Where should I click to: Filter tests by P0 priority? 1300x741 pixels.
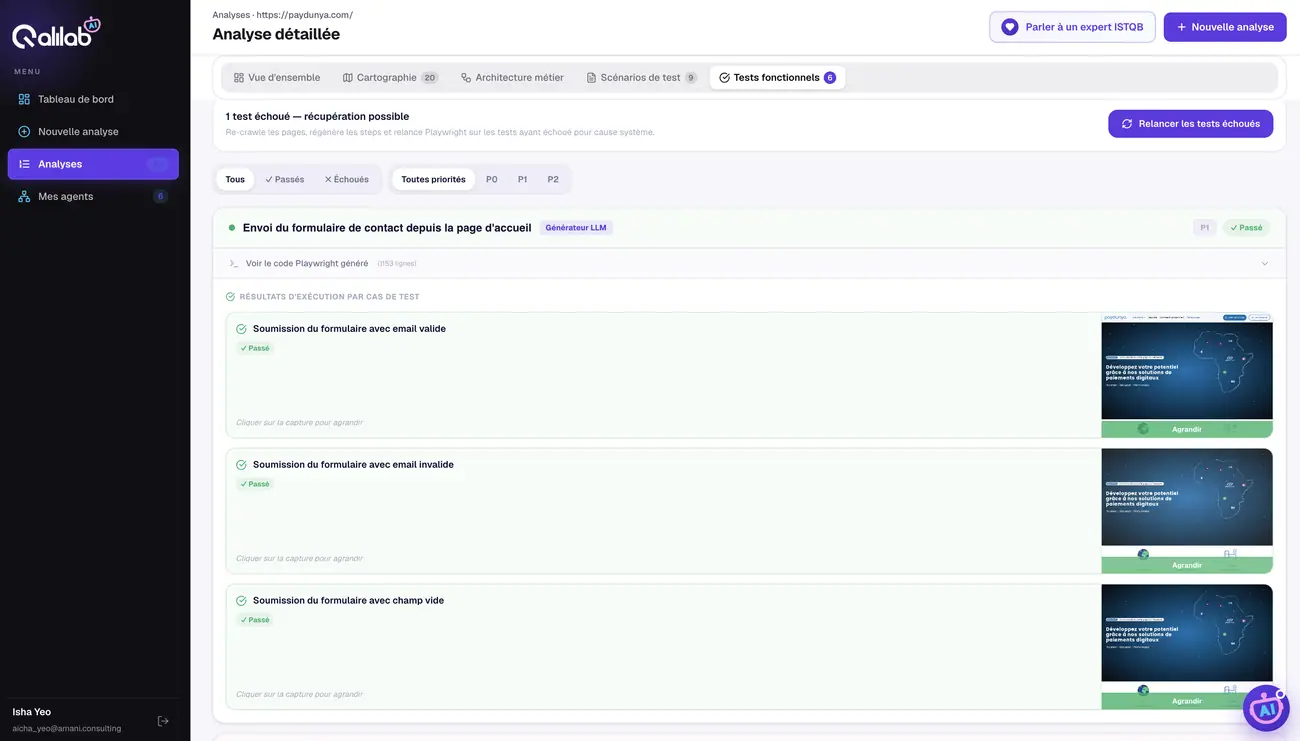[492, 179]
